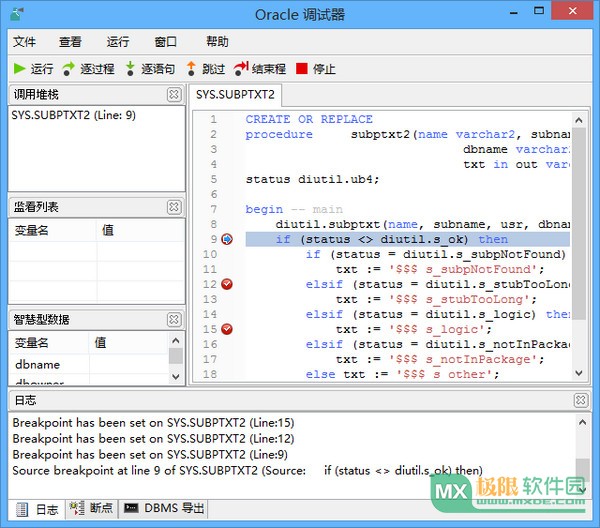Click the code editor vertical scrollbar thumb

click(x=579, y=223)
